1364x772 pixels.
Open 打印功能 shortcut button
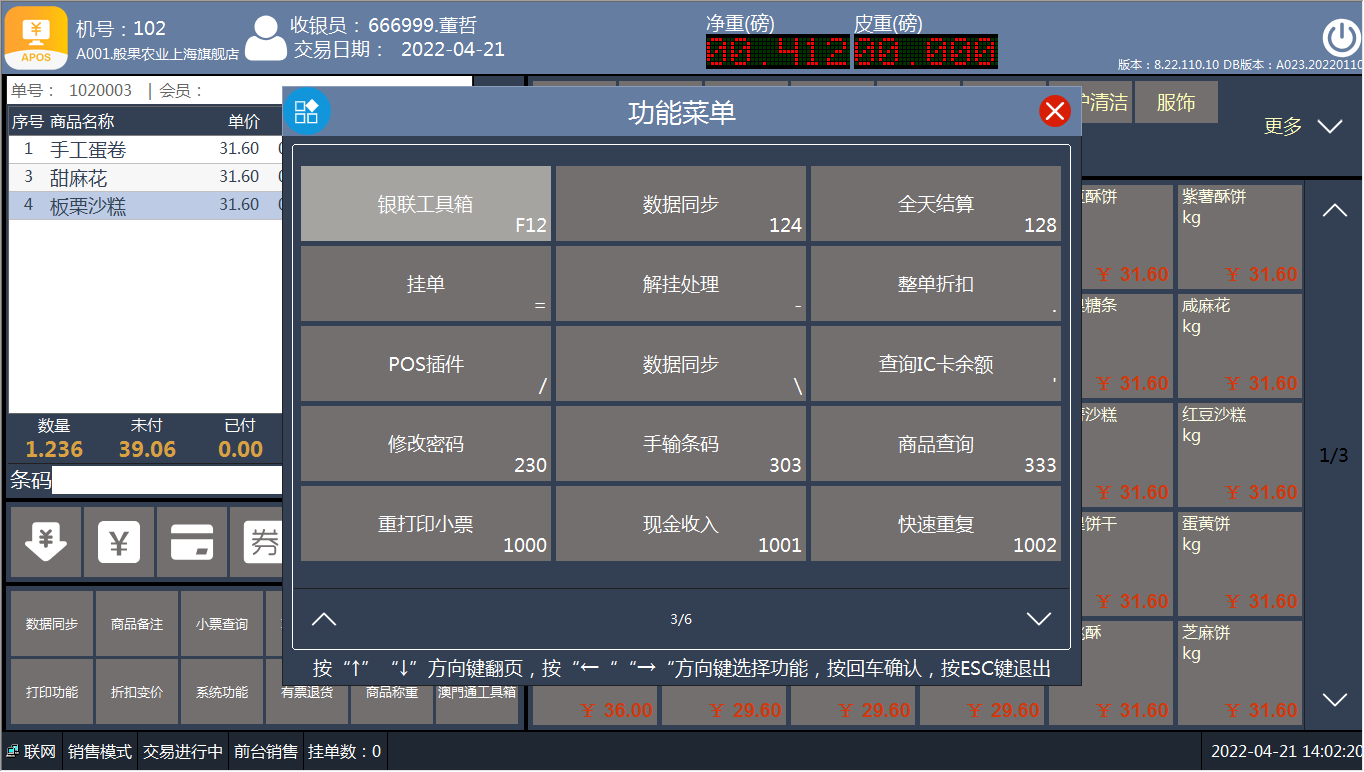tap(52, 692)
